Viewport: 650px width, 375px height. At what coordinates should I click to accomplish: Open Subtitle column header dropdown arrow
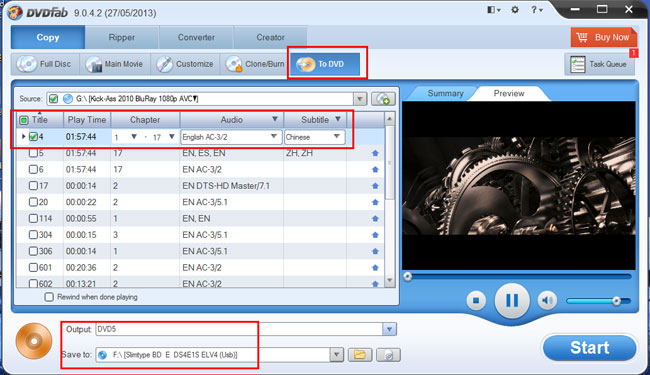click(x=338, y=119)
